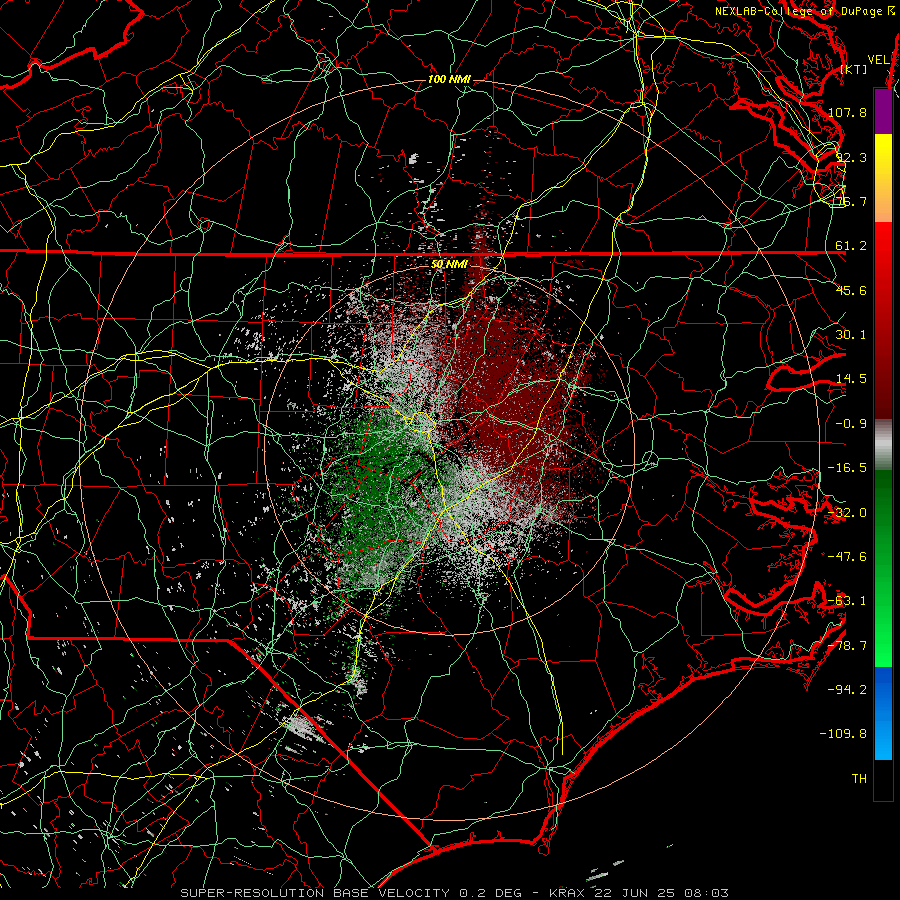This screenshot has height=900, width=900.
Task: Click the -63.1 scale value
Action: point(847,601)
